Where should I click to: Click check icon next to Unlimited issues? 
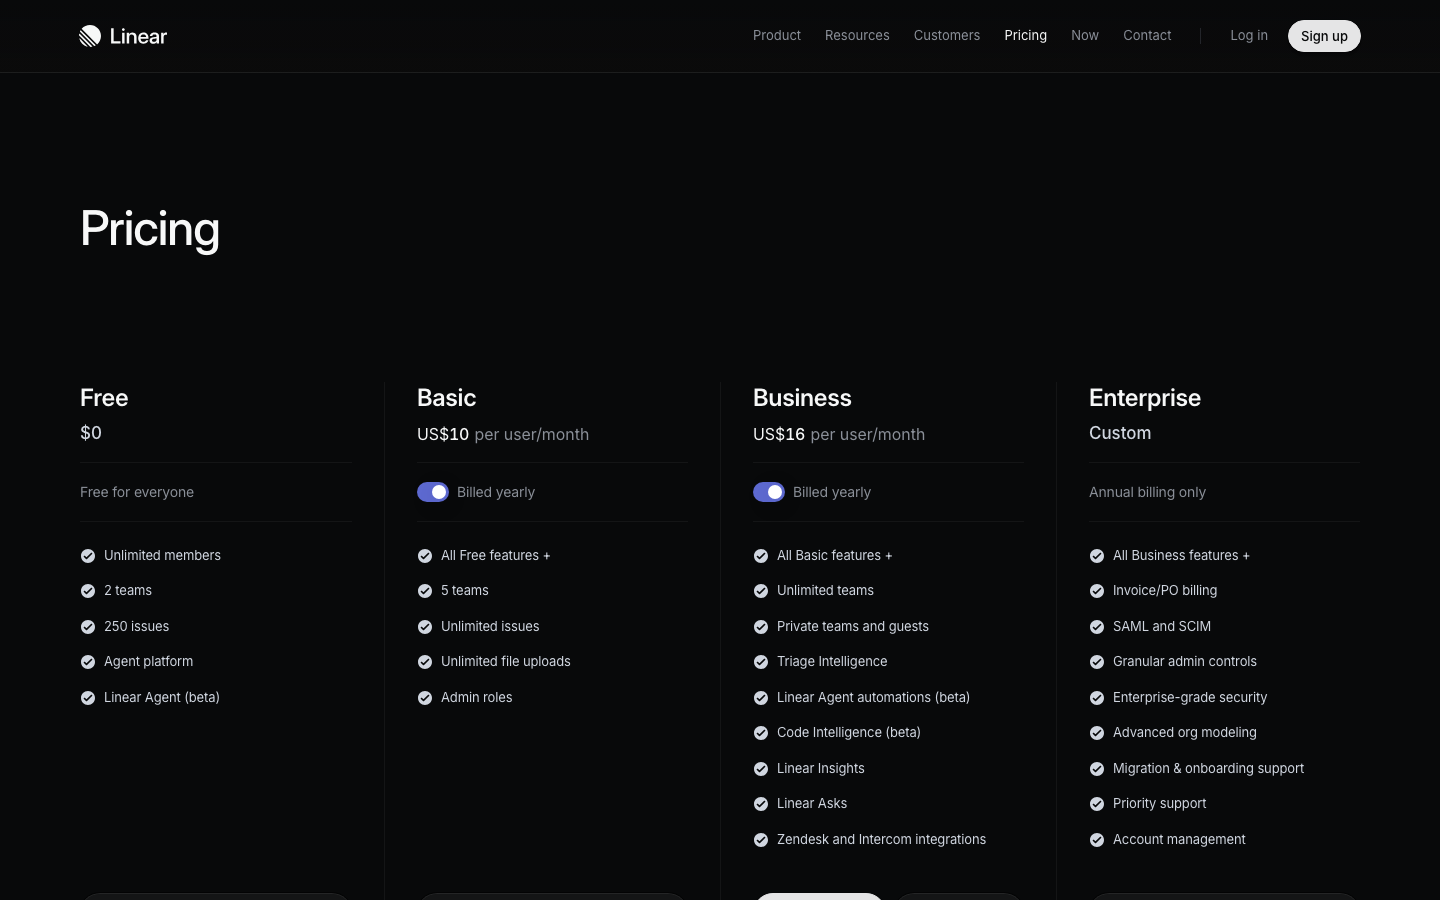coord(425,627)
